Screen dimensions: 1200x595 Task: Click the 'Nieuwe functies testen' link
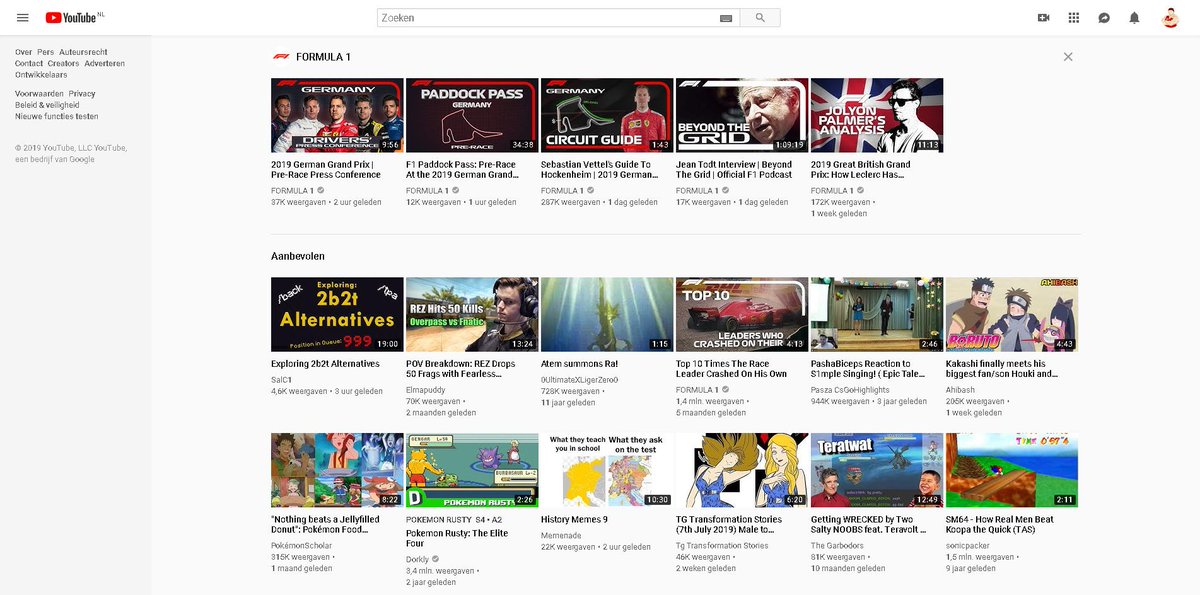57,117
